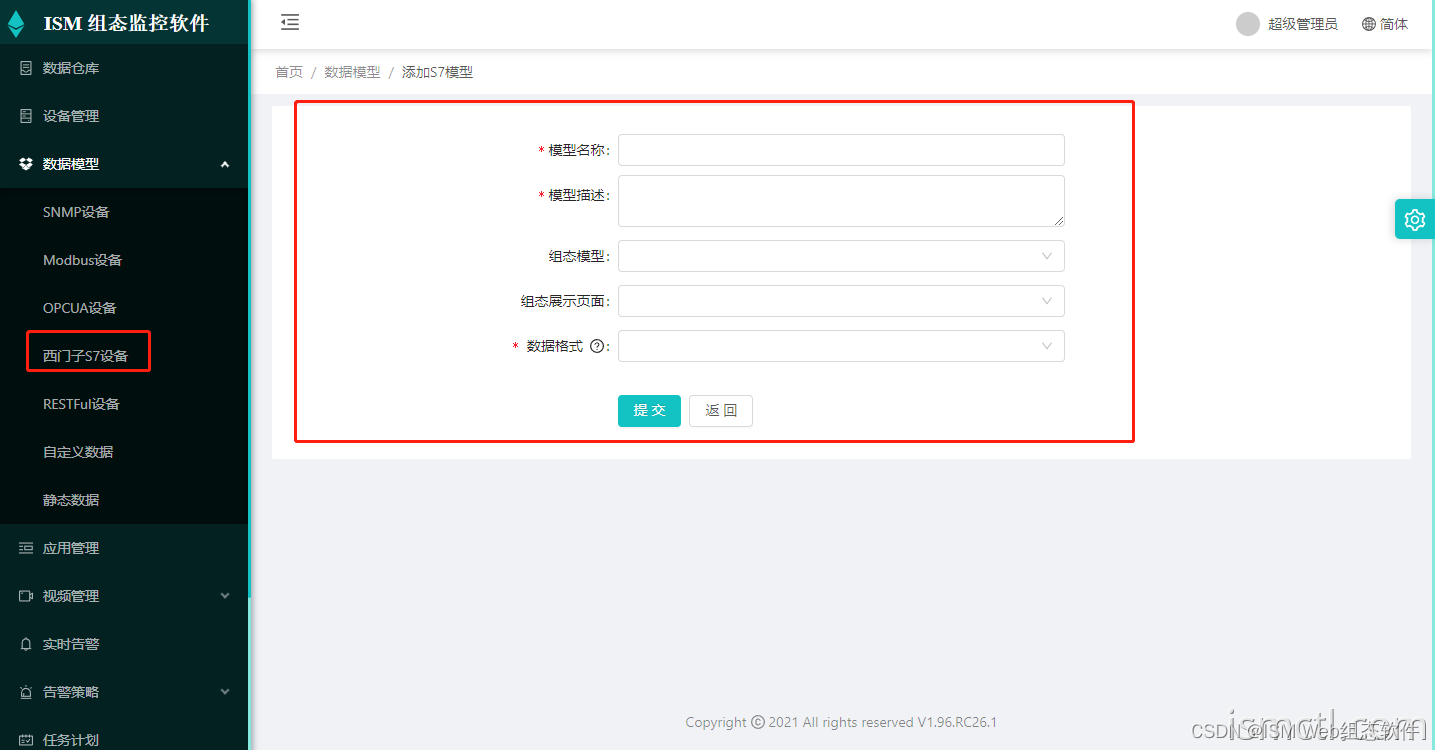This screenshot has width=1435, height=750.
Task: Click the 应用管理 sidebar icon
Action: coord(26,548)
